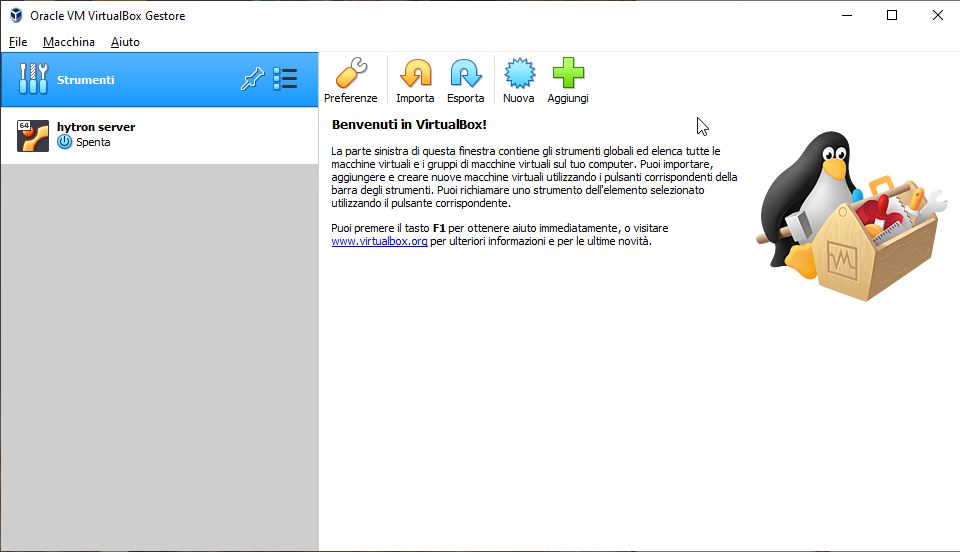The width and height of the screenshot is (960, 552).
Task: Open the Macchina menu
Action: (x=69, y=42)
